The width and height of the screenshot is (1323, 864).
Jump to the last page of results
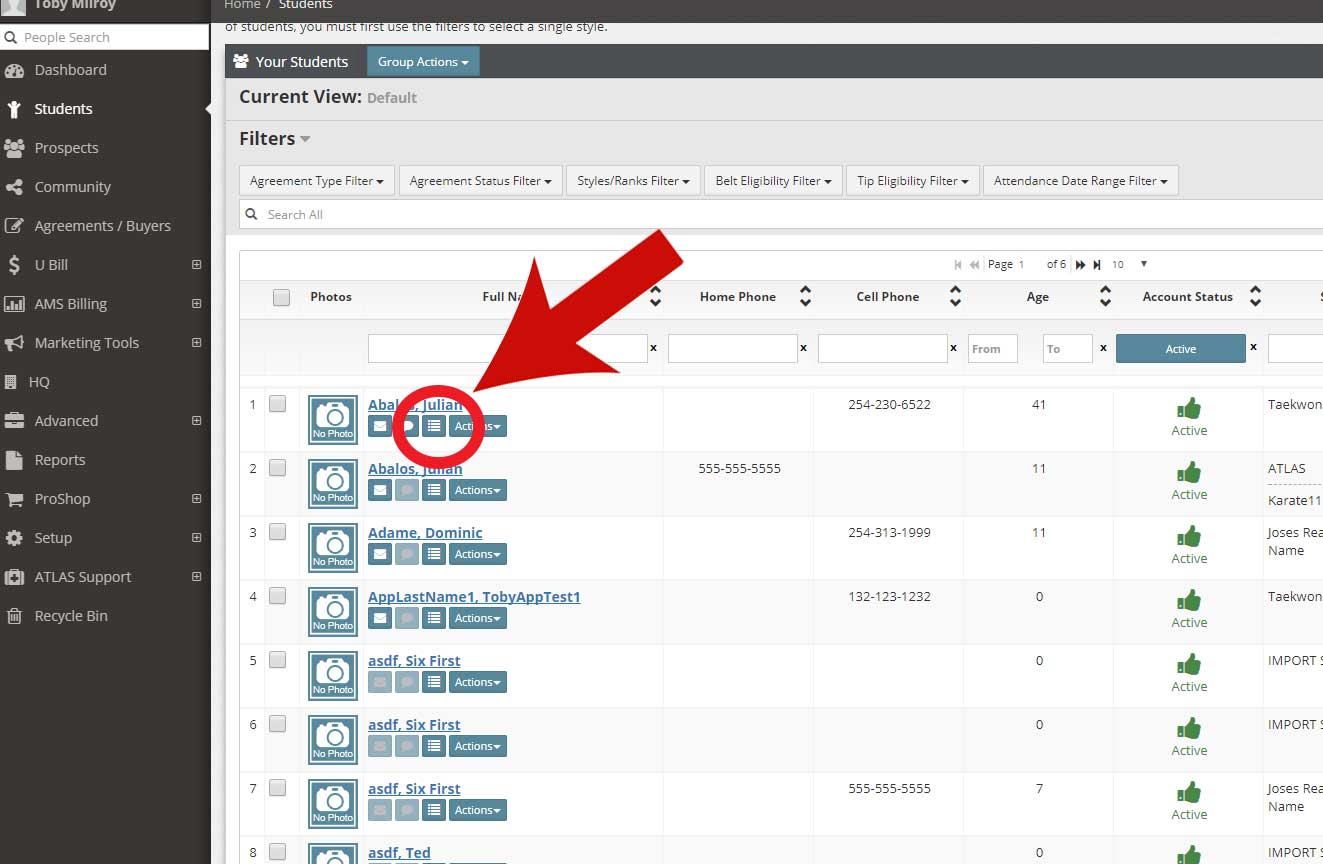point(1097,265)
